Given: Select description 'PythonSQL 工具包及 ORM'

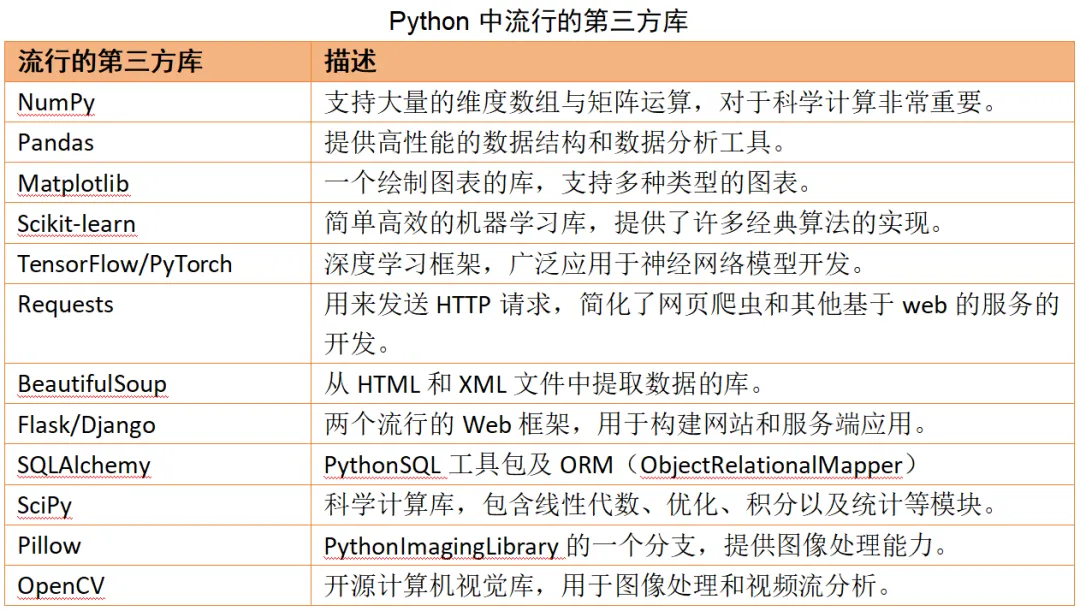Looking at the screenshot, I should 468,465.
